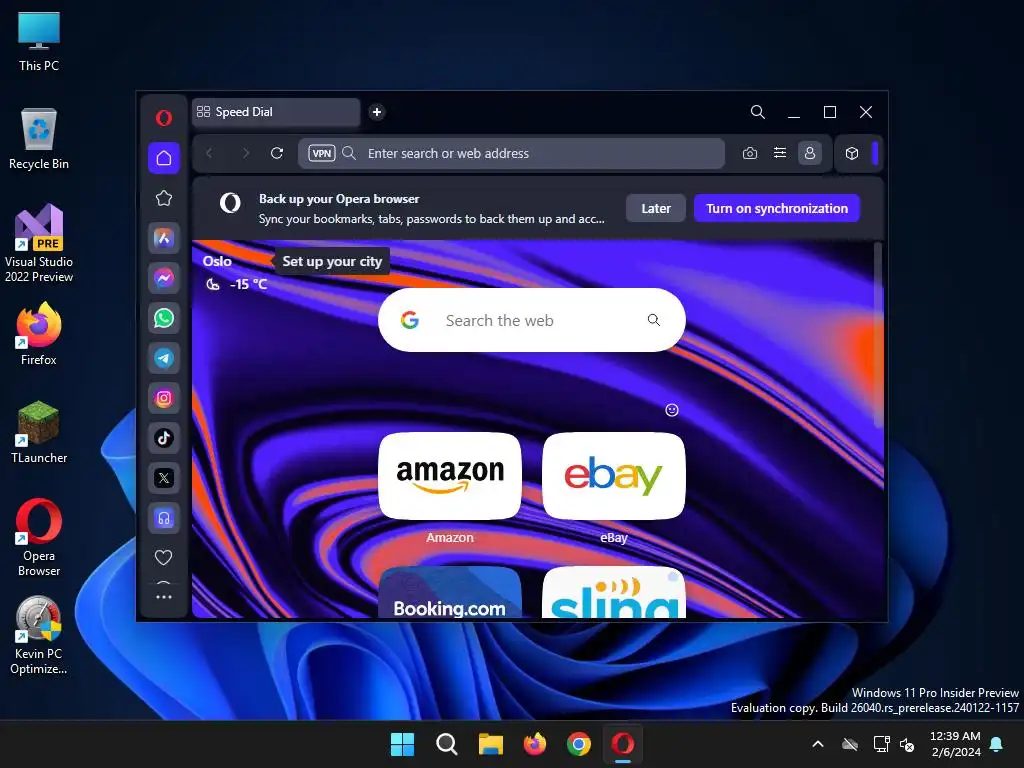
Task: Select the This PC desktop icon
Action: click(39, 41)
